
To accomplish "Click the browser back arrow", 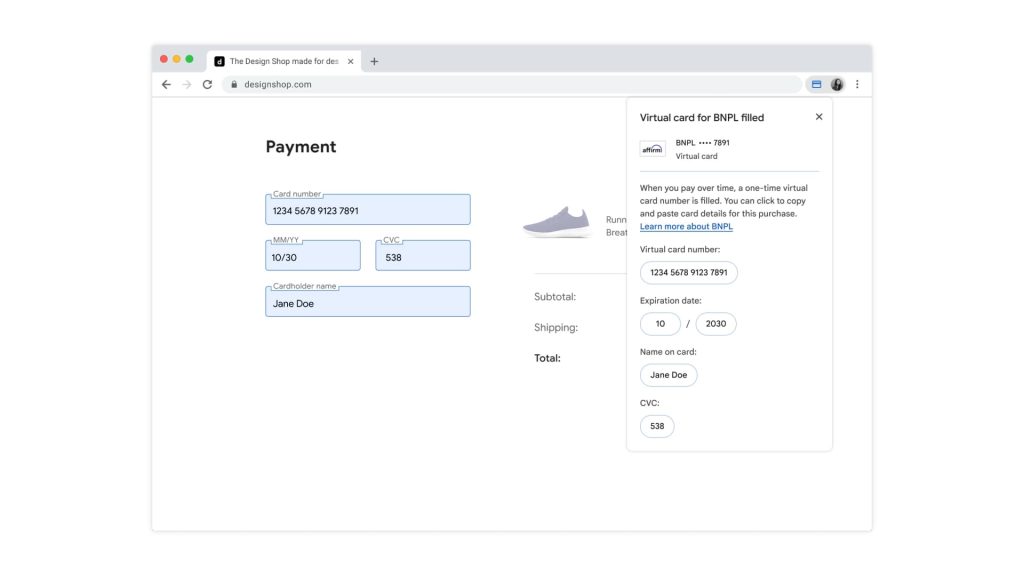I will [166, 85].
